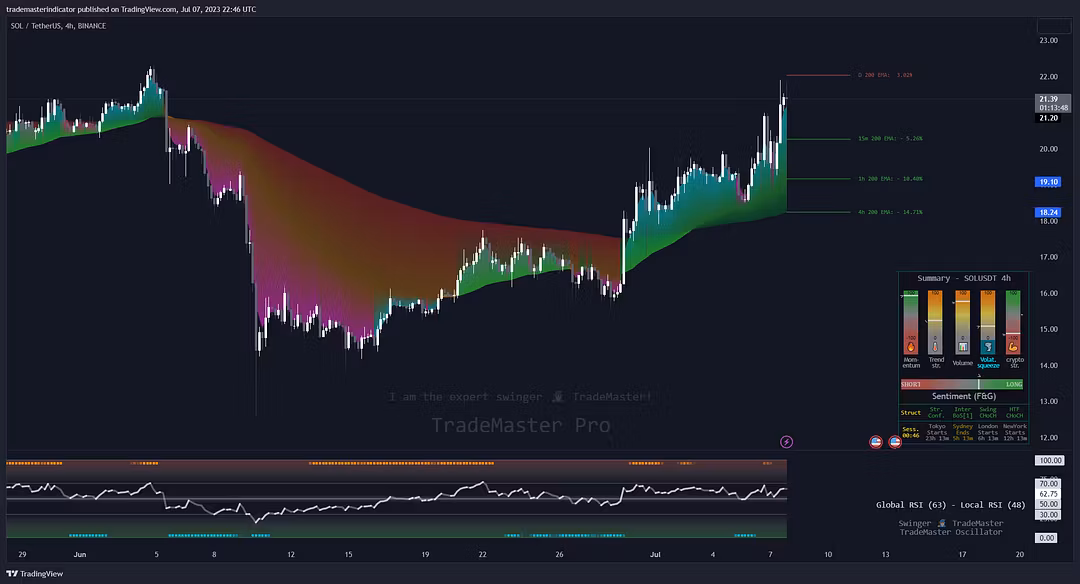Click the purple lightning bolt event icon
Viewport: 1080px width, 584px height.
click(x=787, y=441)
